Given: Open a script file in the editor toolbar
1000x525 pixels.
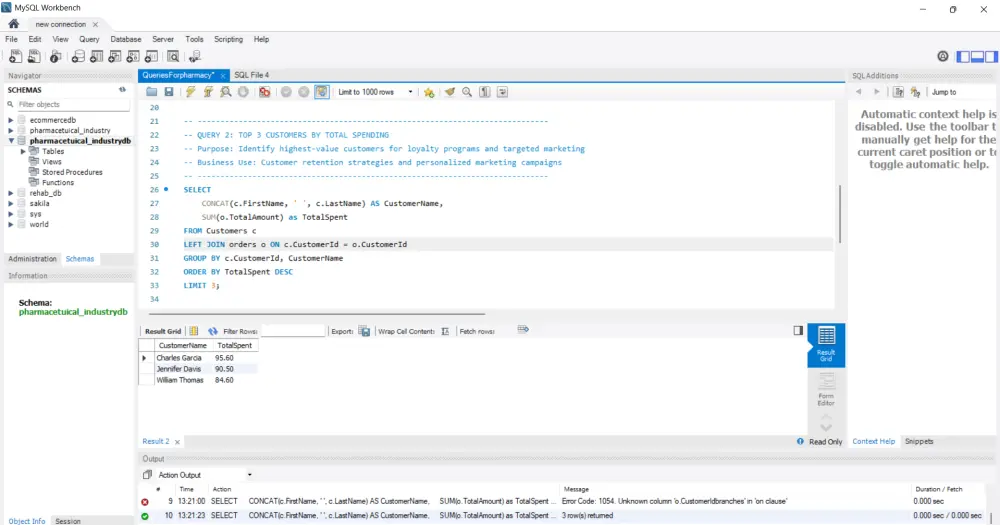Looking at the screenshot, I should tap(151, 92).
